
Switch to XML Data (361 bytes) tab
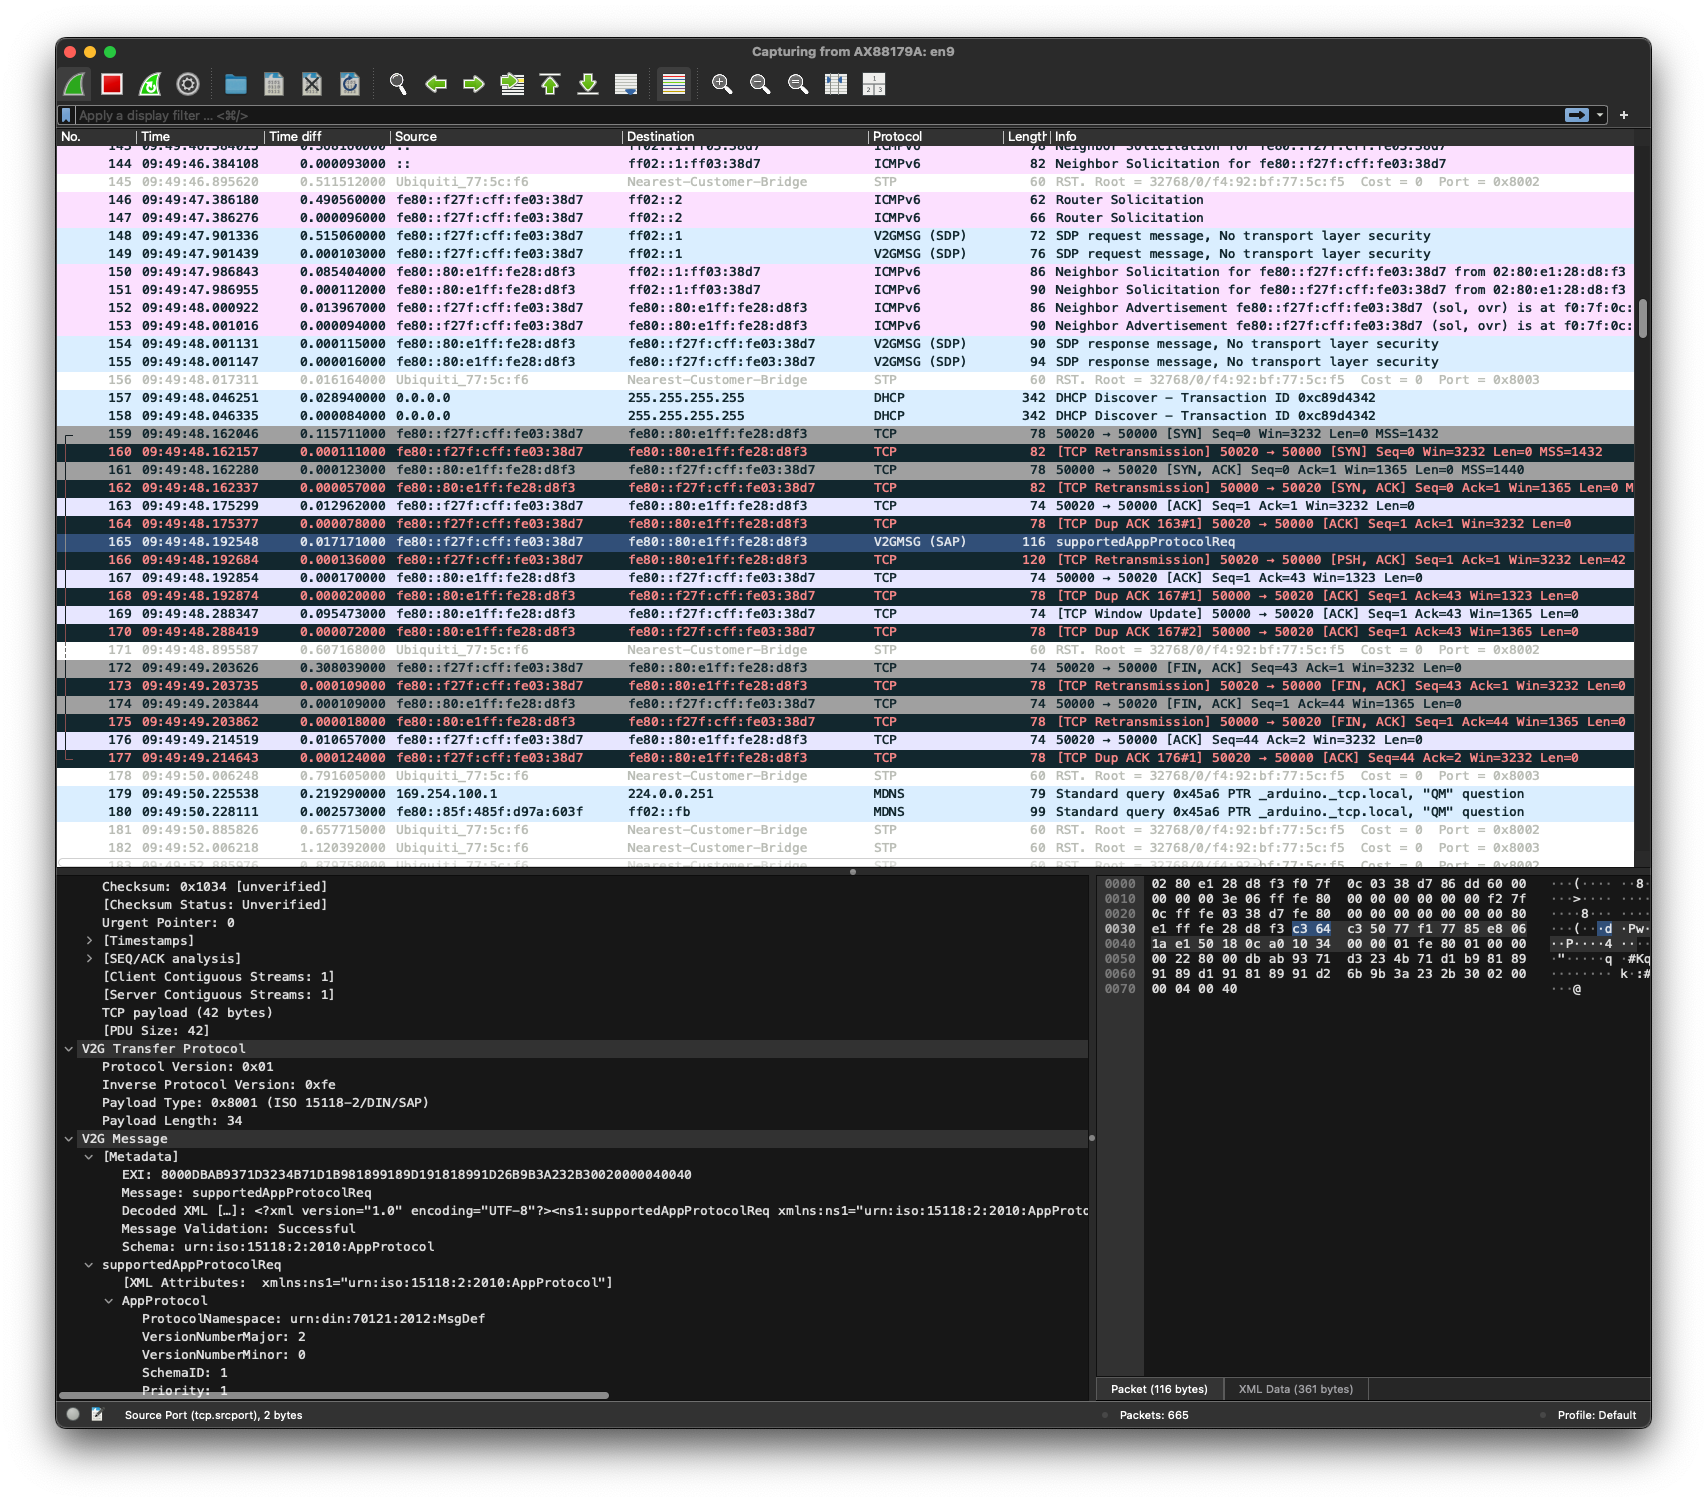[1295, 1389]
